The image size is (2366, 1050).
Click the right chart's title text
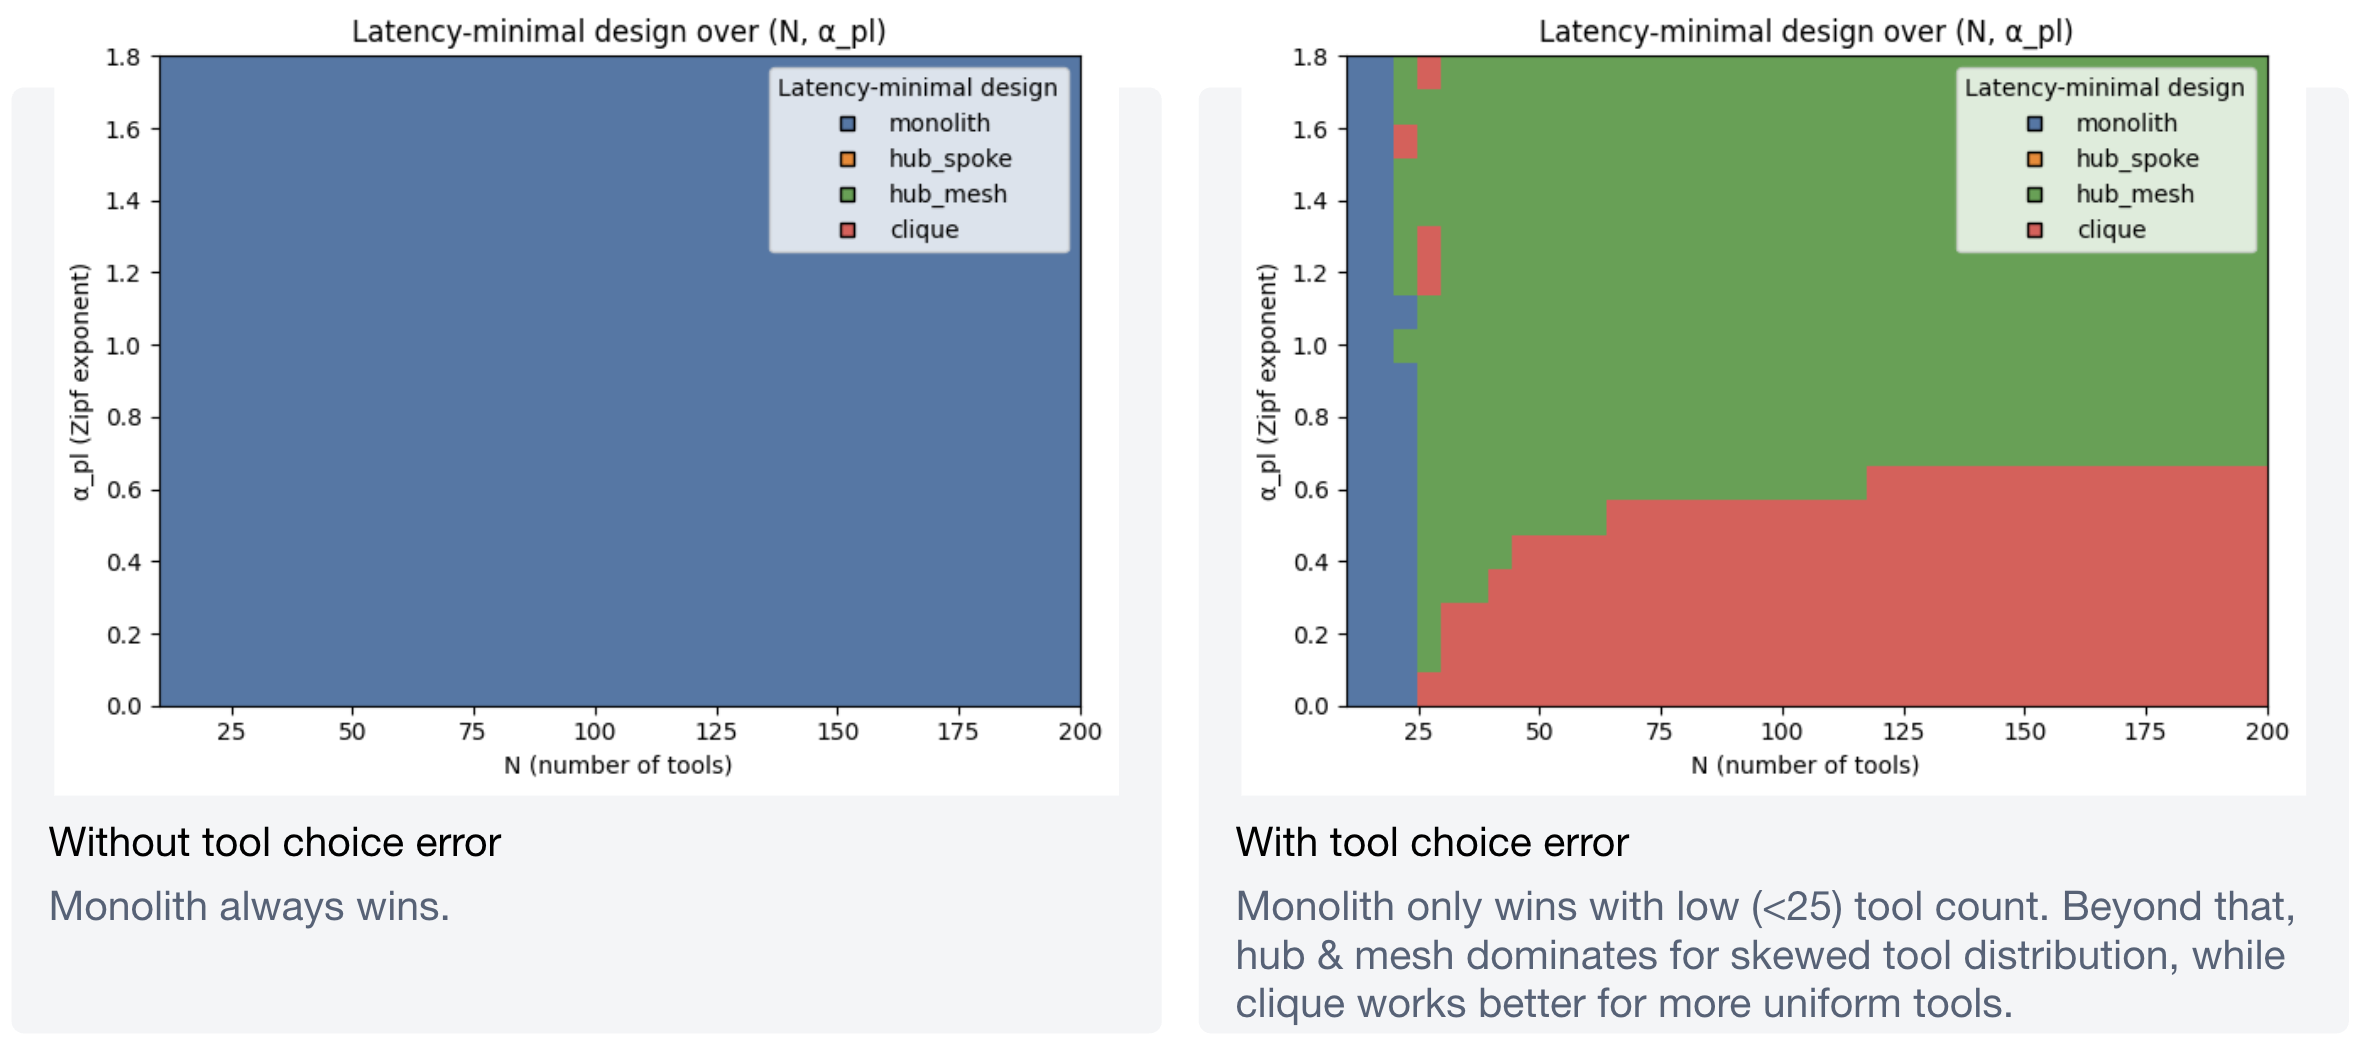click(1805, 32)
